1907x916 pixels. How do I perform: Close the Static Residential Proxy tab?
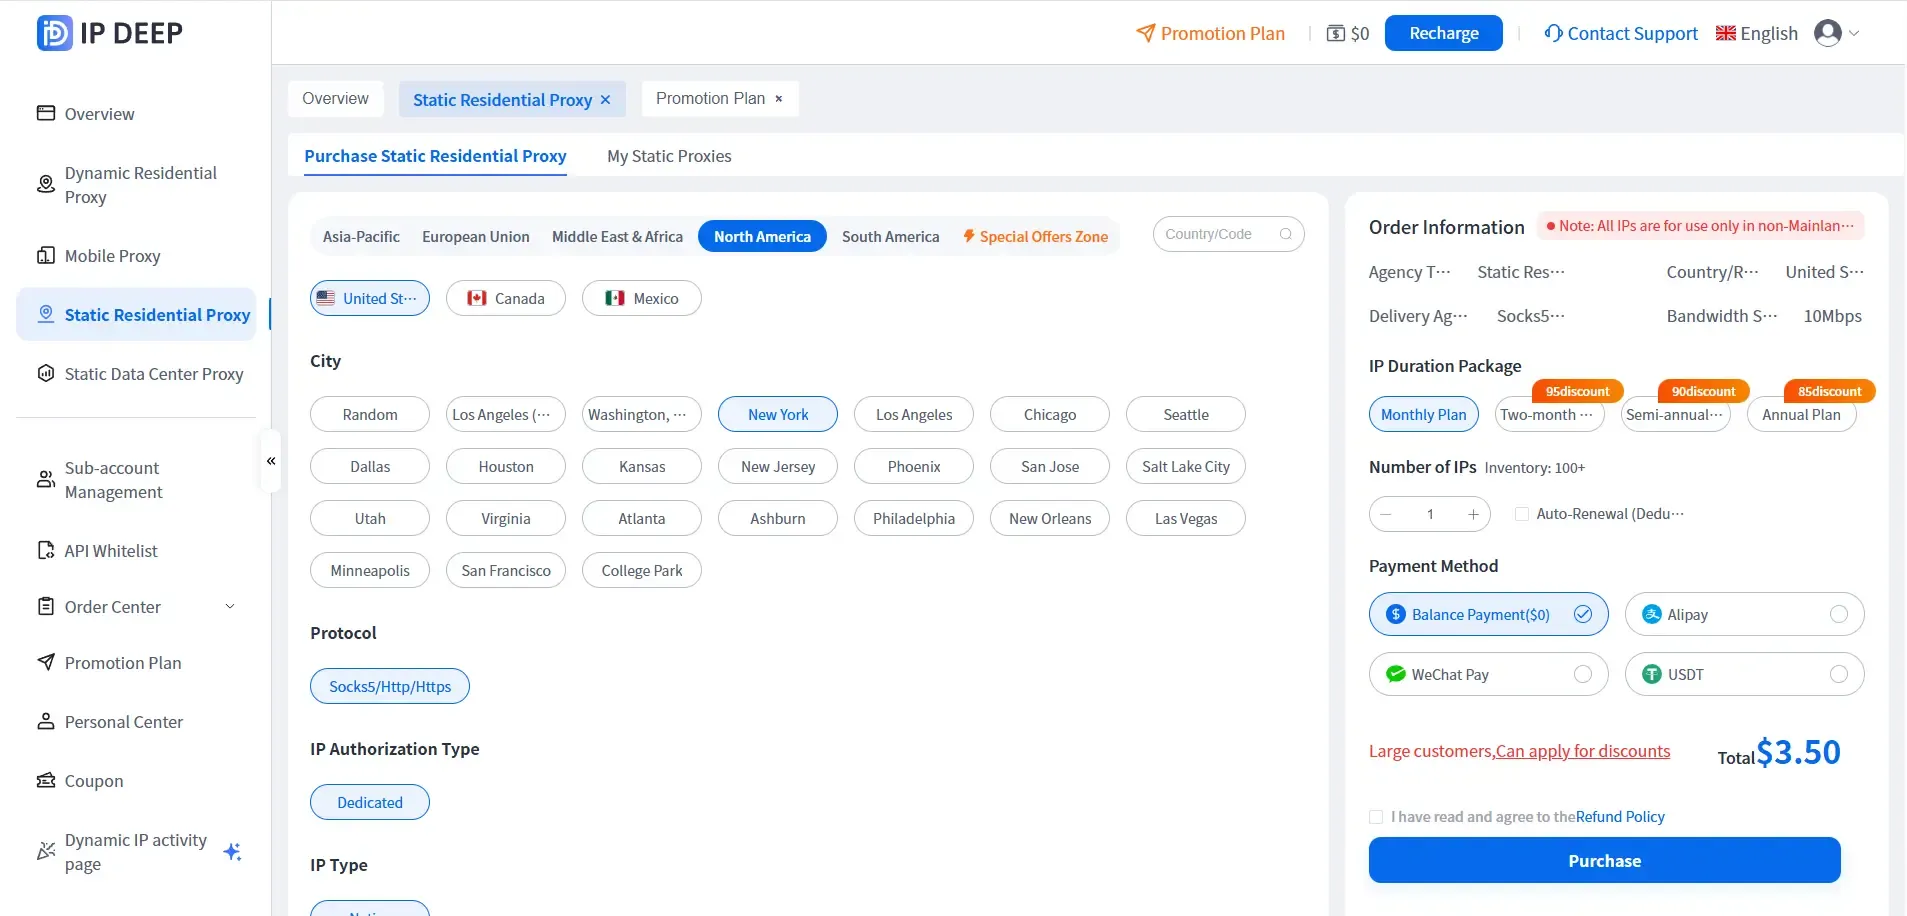pyautogui.click(x=605, y=100)
